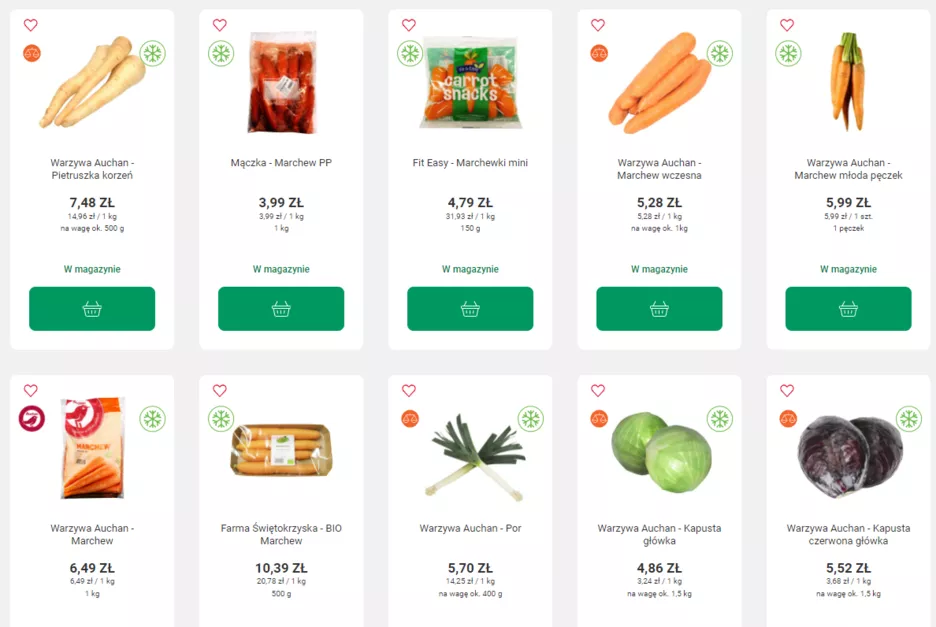Heart the Mączka Marchew PP product
This screenshot has width=936, height=627.
[x=219, y=25]
